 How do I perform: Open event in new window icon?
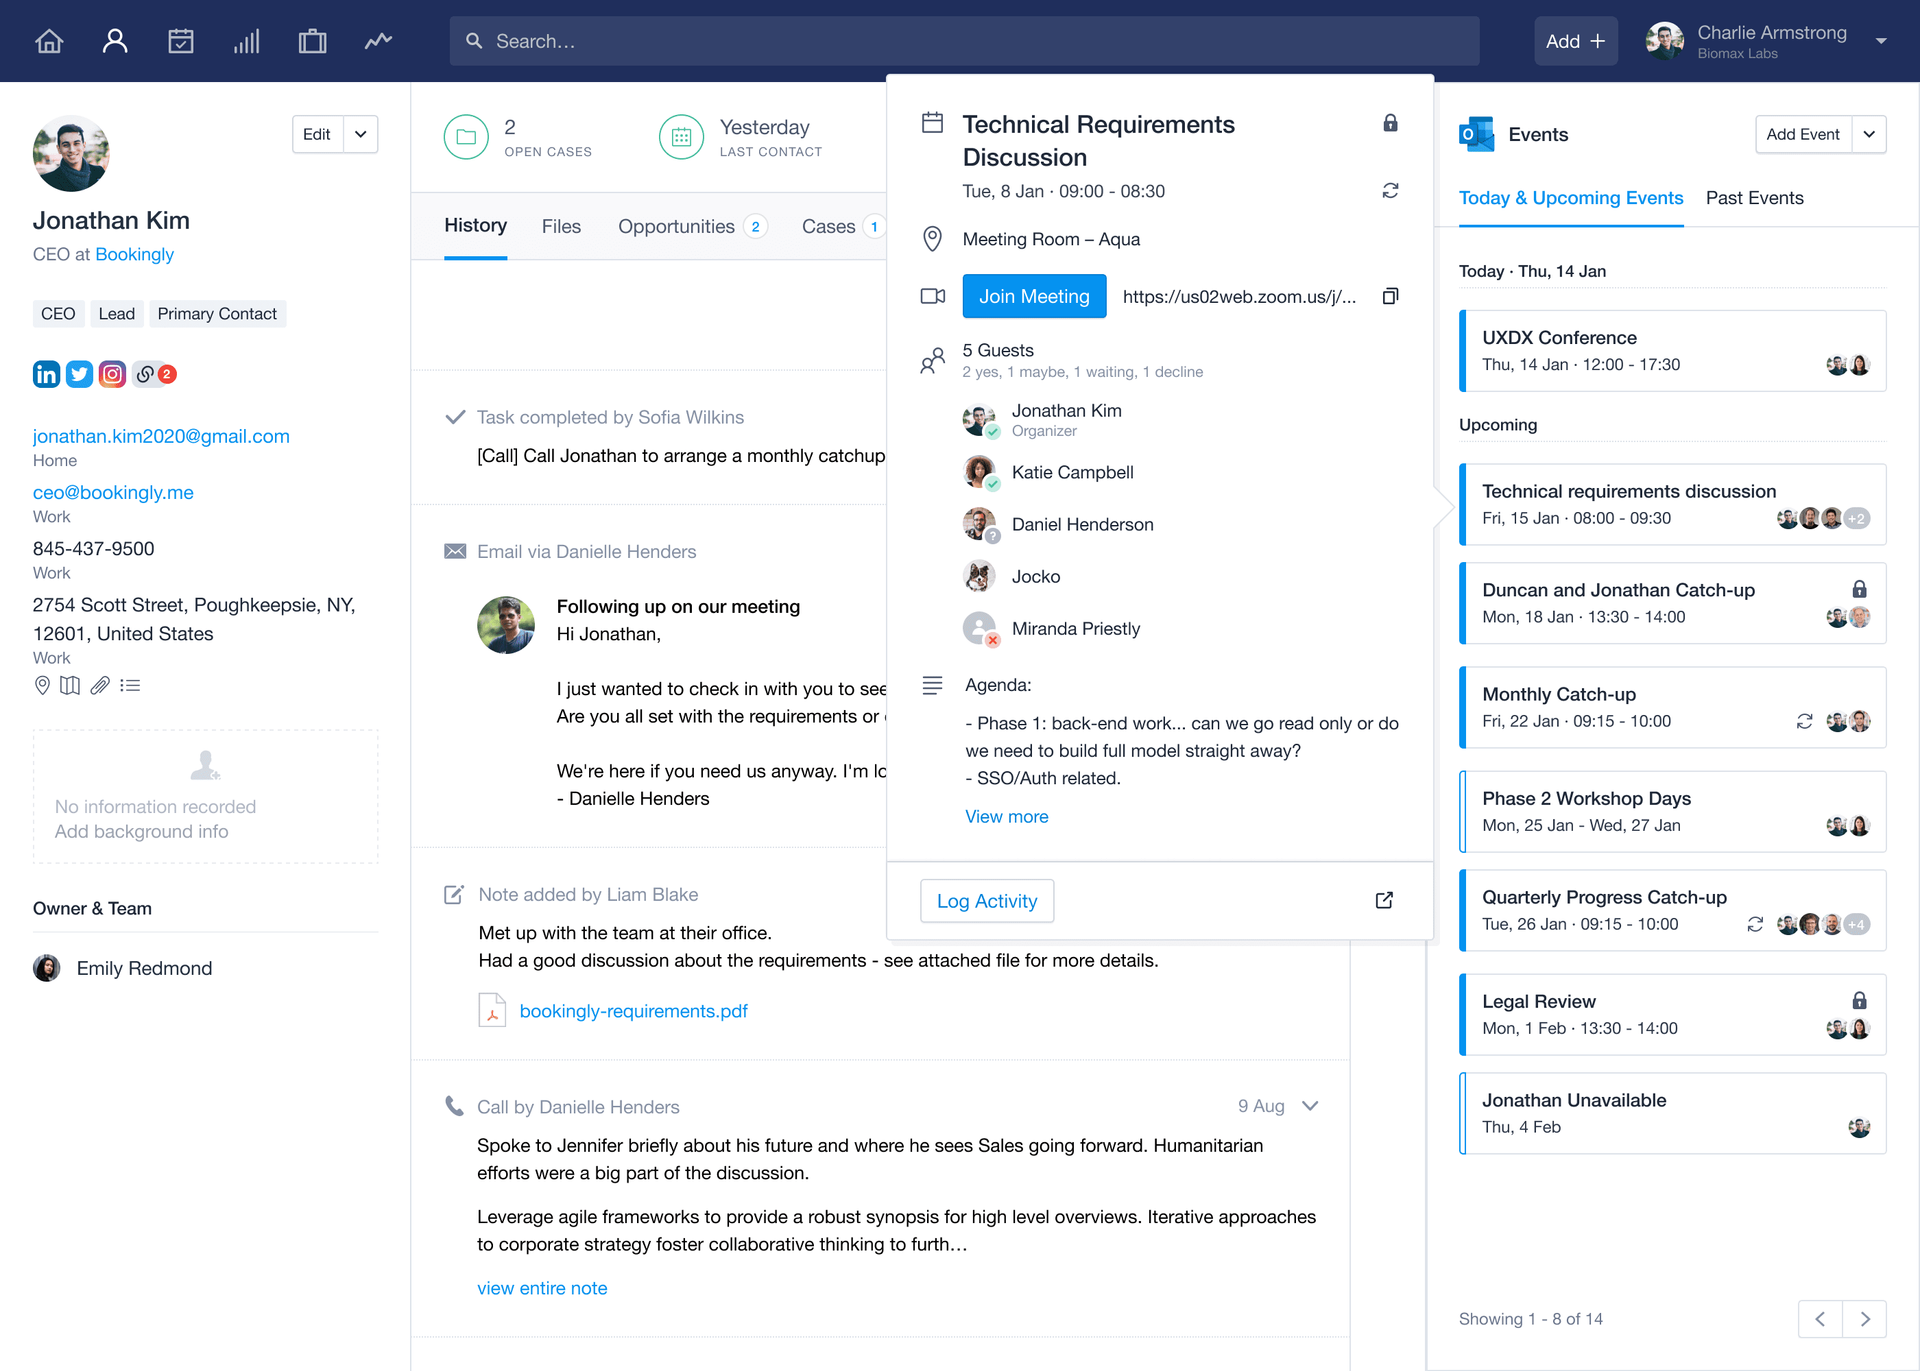(1384, 900)
